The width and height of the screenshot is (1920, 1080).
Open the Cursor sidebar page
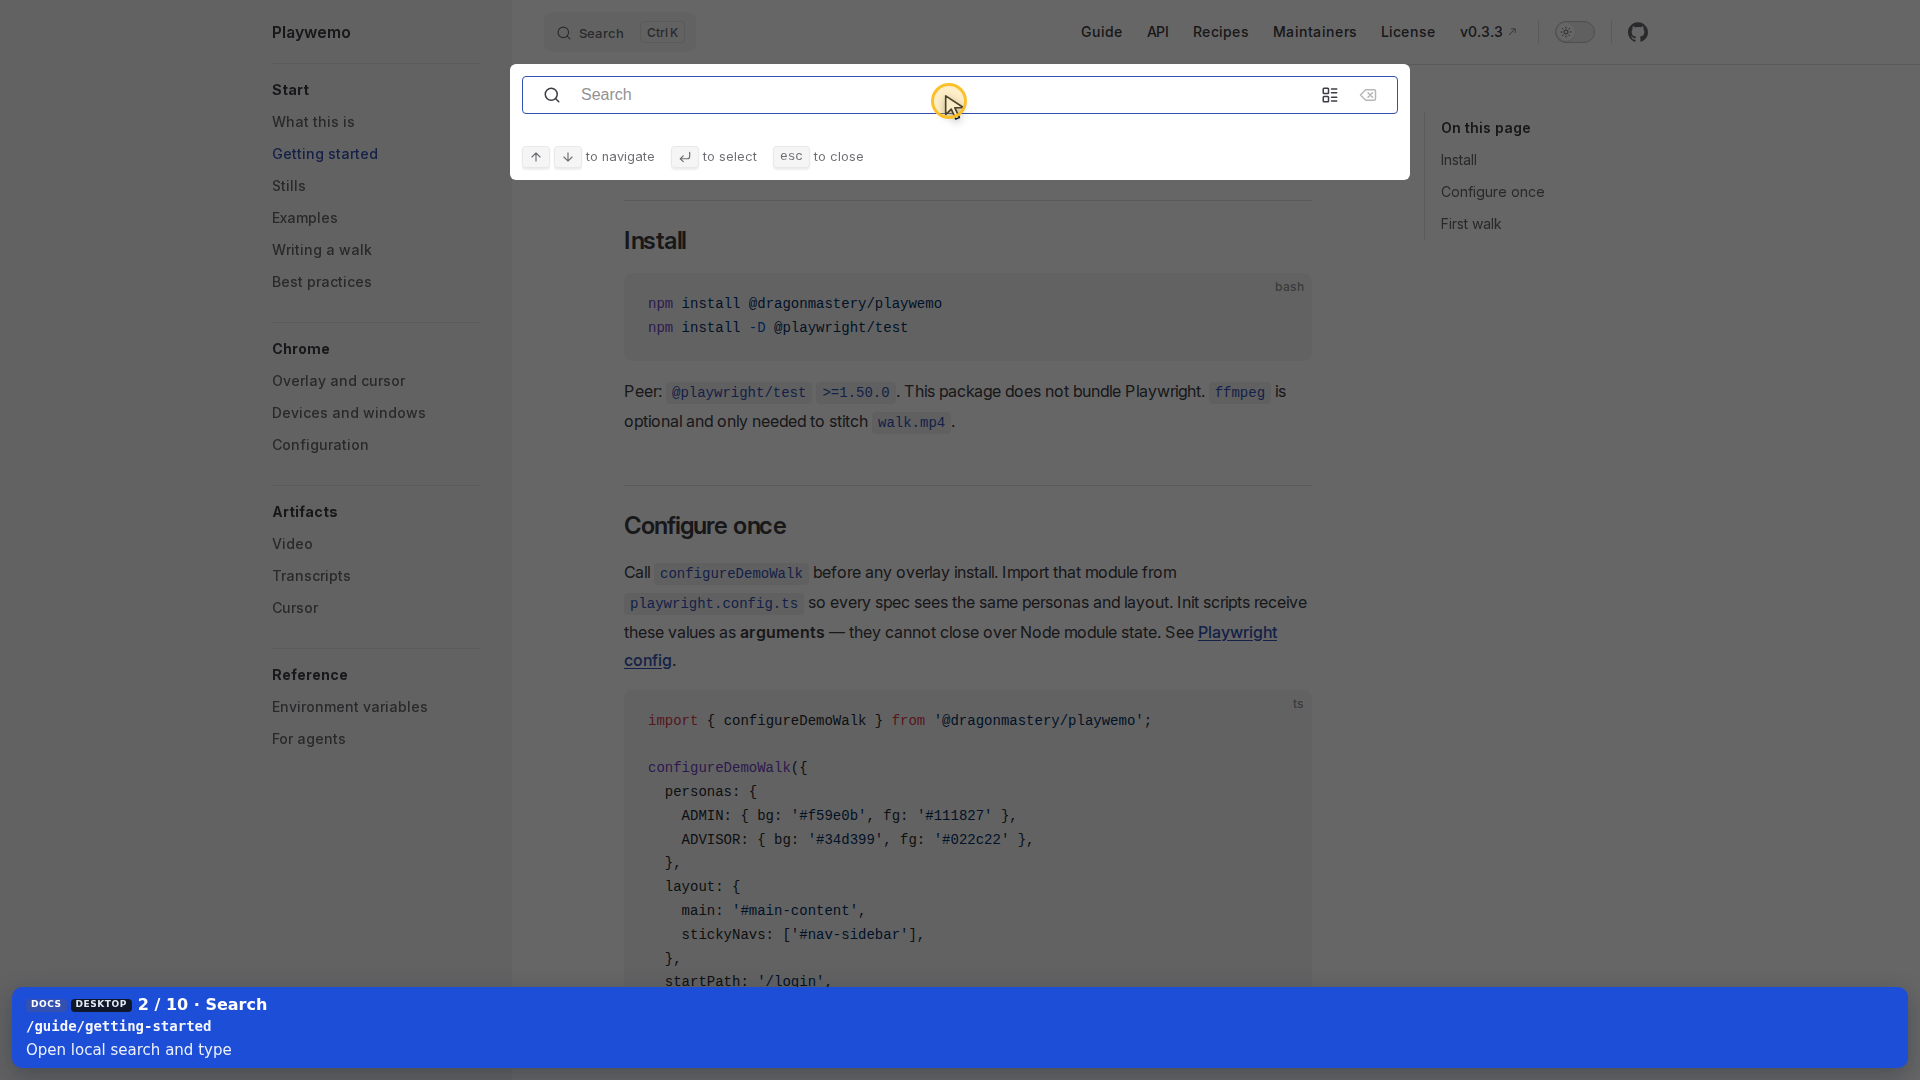pos(295,608)
